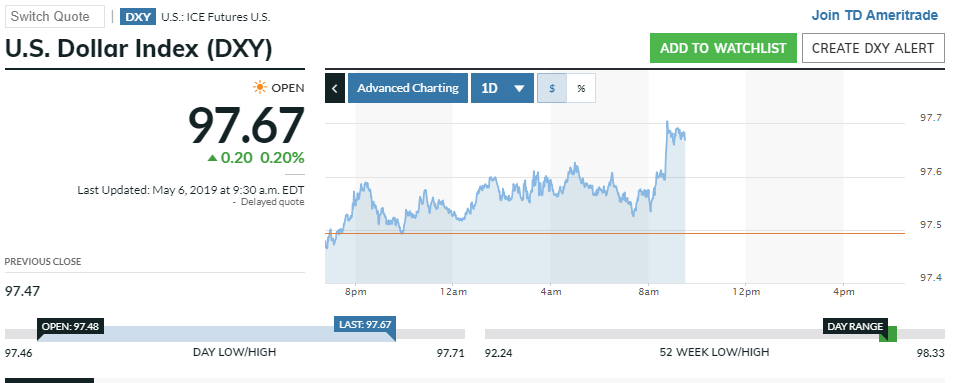The height and width of the screenshot is (383, 964).
Task: Open Advanced Charting
Action: [408, 88]
